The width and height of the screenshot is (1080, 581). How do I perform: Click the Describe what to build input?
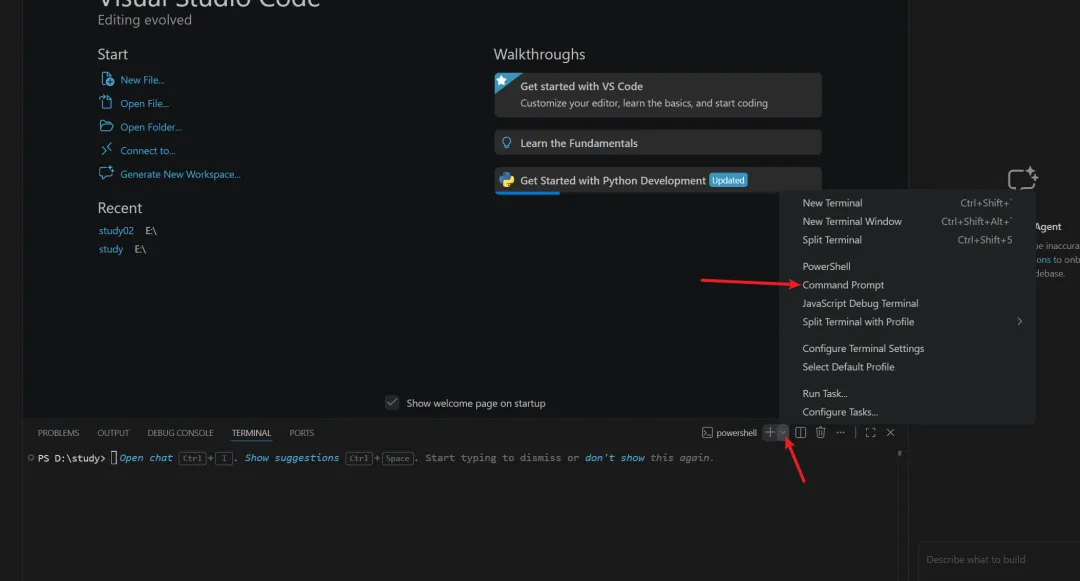999,560
